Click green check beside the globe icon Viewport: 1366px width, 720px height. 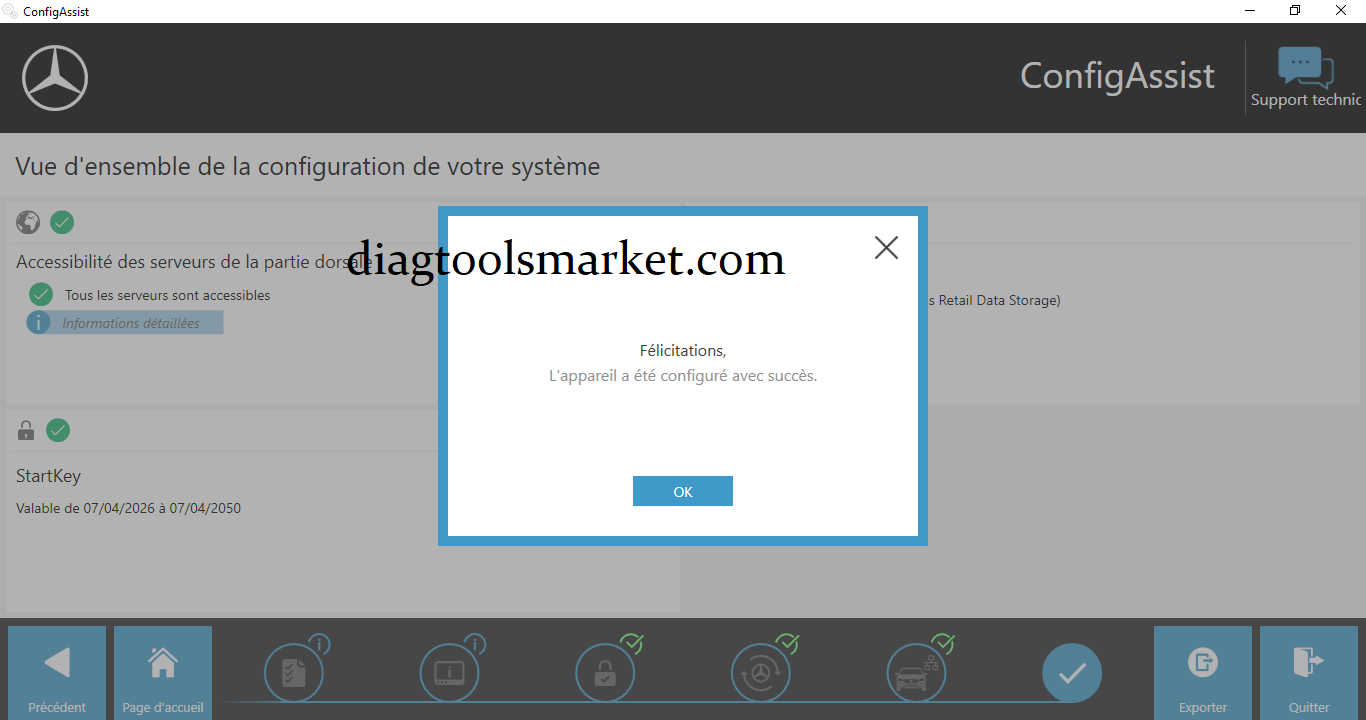(x=62, y=222)
